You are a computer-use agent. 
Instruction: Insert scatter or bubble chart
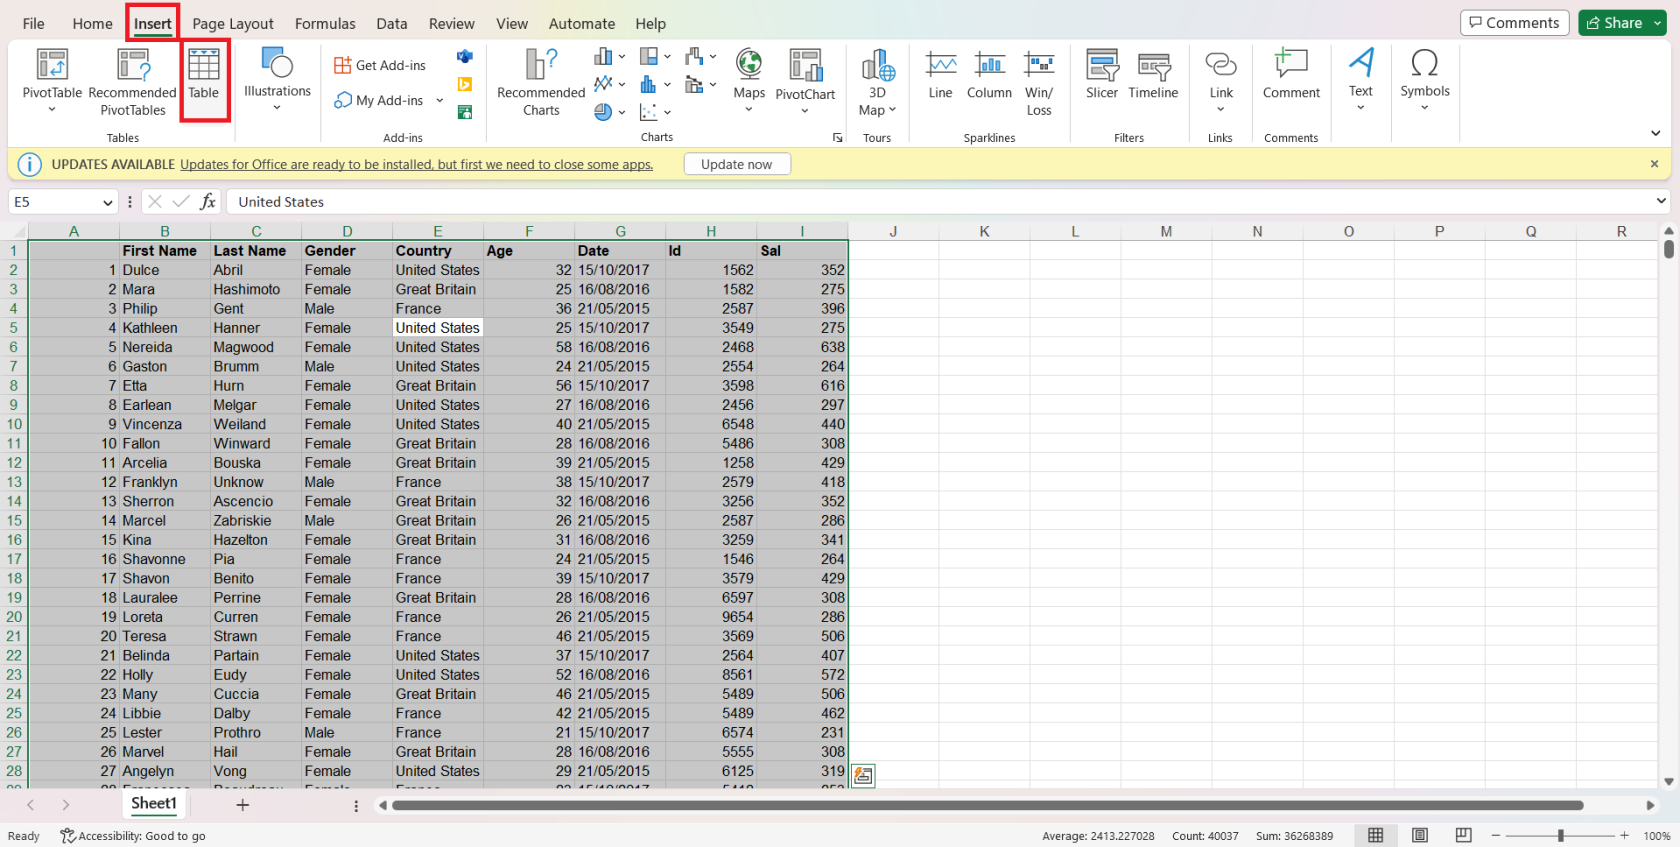(655, 112)
